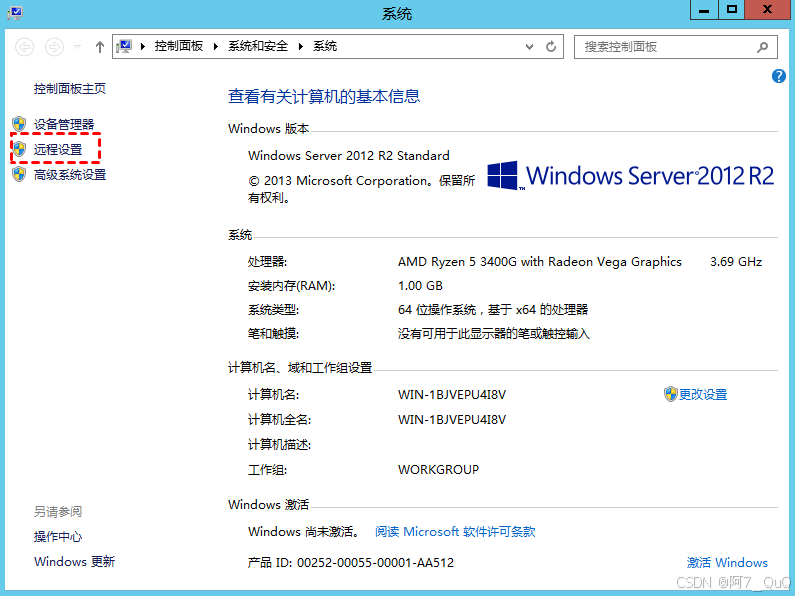Click the shield icon beside 更改设置

pyautogui.click(x=671, y=394)
